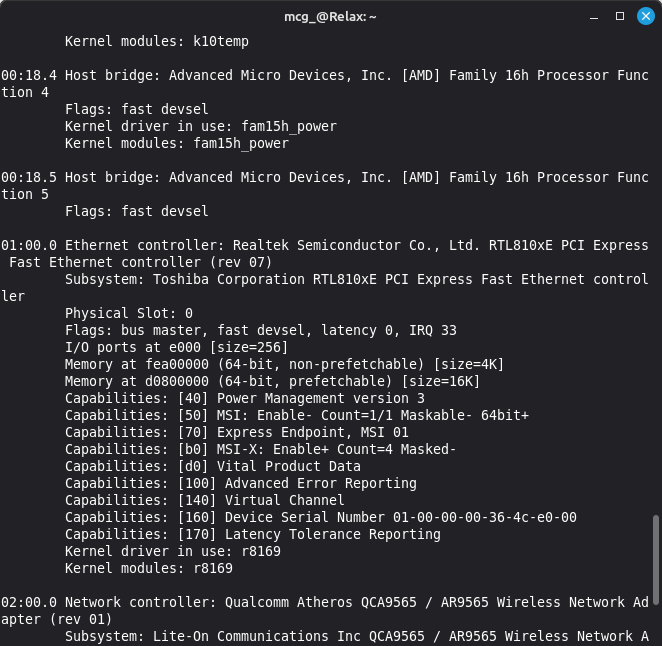Click the vertical scrollbar thumb

655,559
